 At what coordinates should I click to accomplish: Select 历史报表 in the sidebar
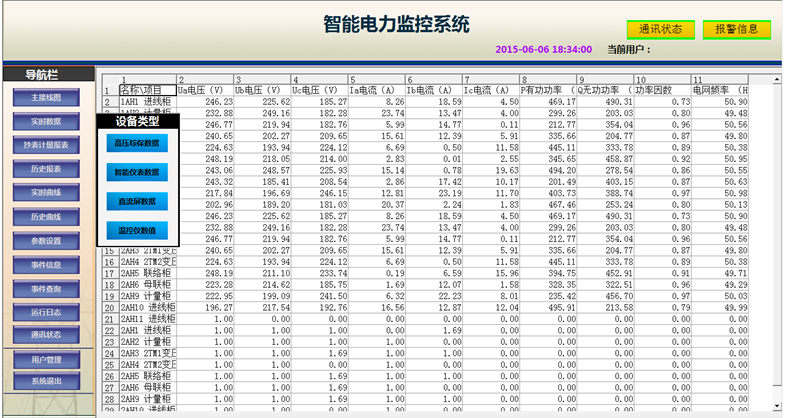(x=46, y=170)
